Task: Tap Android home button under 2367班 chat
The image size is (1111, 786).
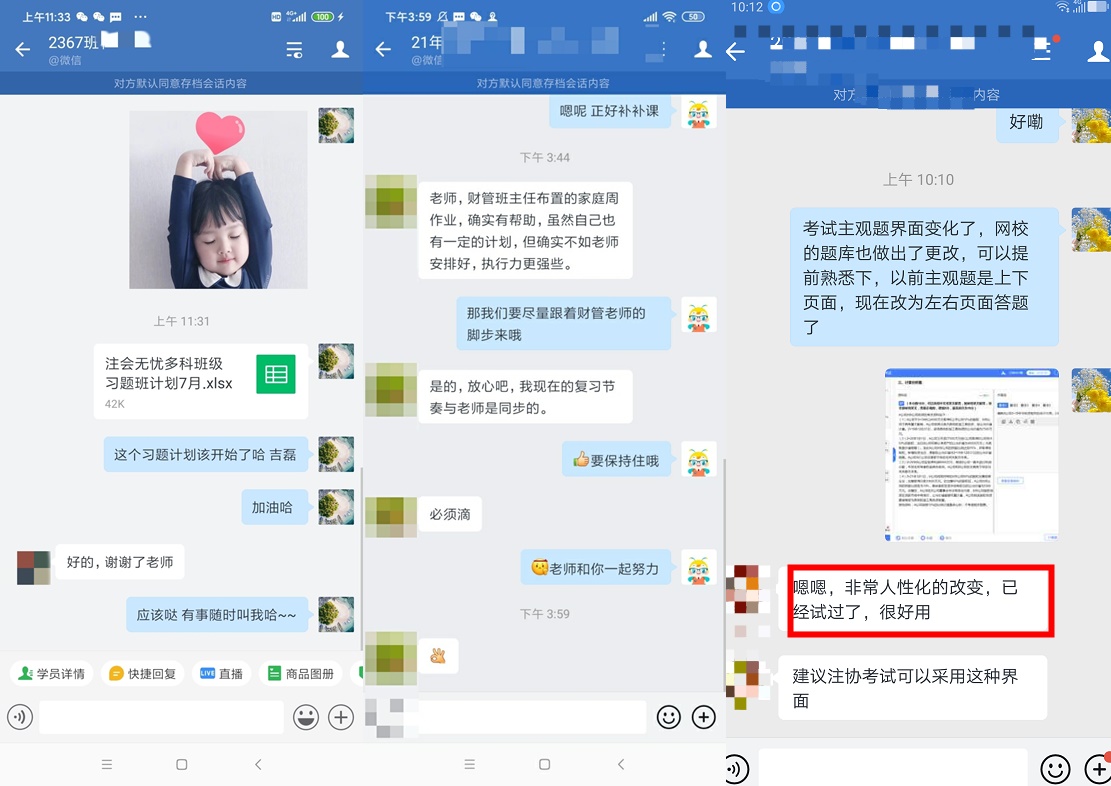Action: [181, 764]
